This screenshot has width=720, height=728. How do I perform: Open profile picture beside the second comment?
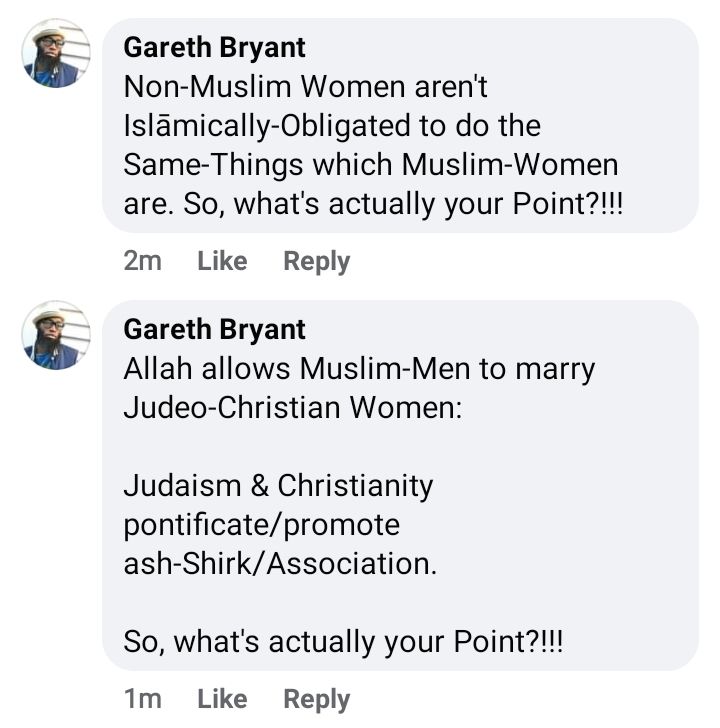tap(56, 335)
